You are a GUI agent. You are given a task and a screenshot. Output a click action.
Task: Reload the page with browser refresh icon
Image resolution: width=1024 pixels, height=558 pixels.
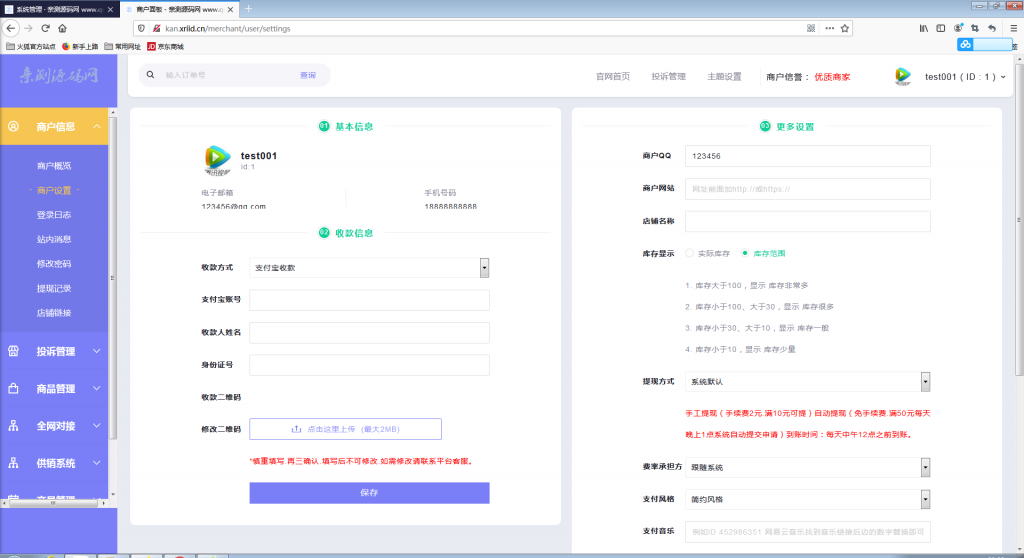click(x=45, y=28)
